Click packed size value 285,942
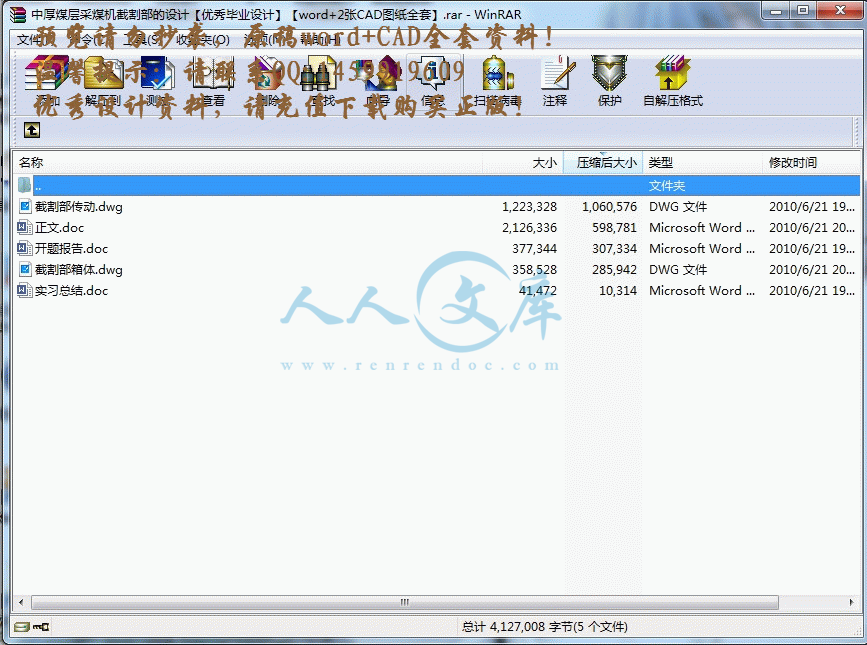 tap(614, 270)
